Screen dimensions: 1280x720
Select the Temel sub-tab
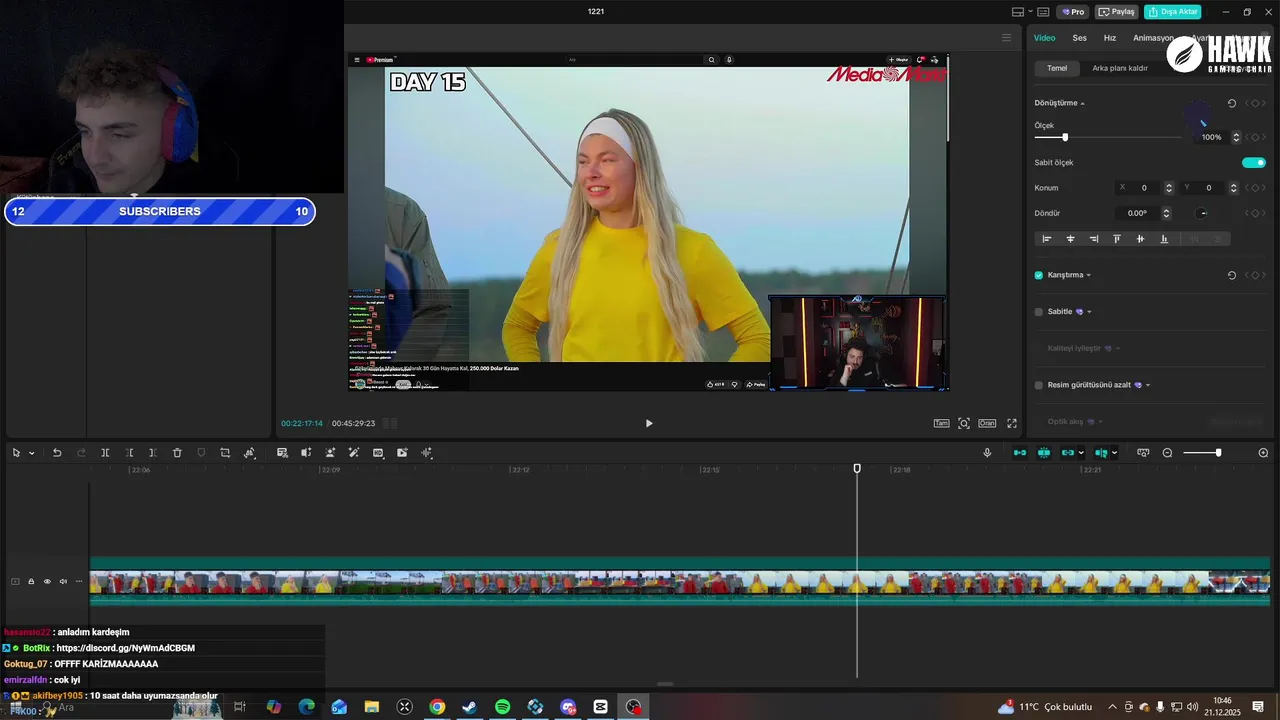pos(1057,68)
